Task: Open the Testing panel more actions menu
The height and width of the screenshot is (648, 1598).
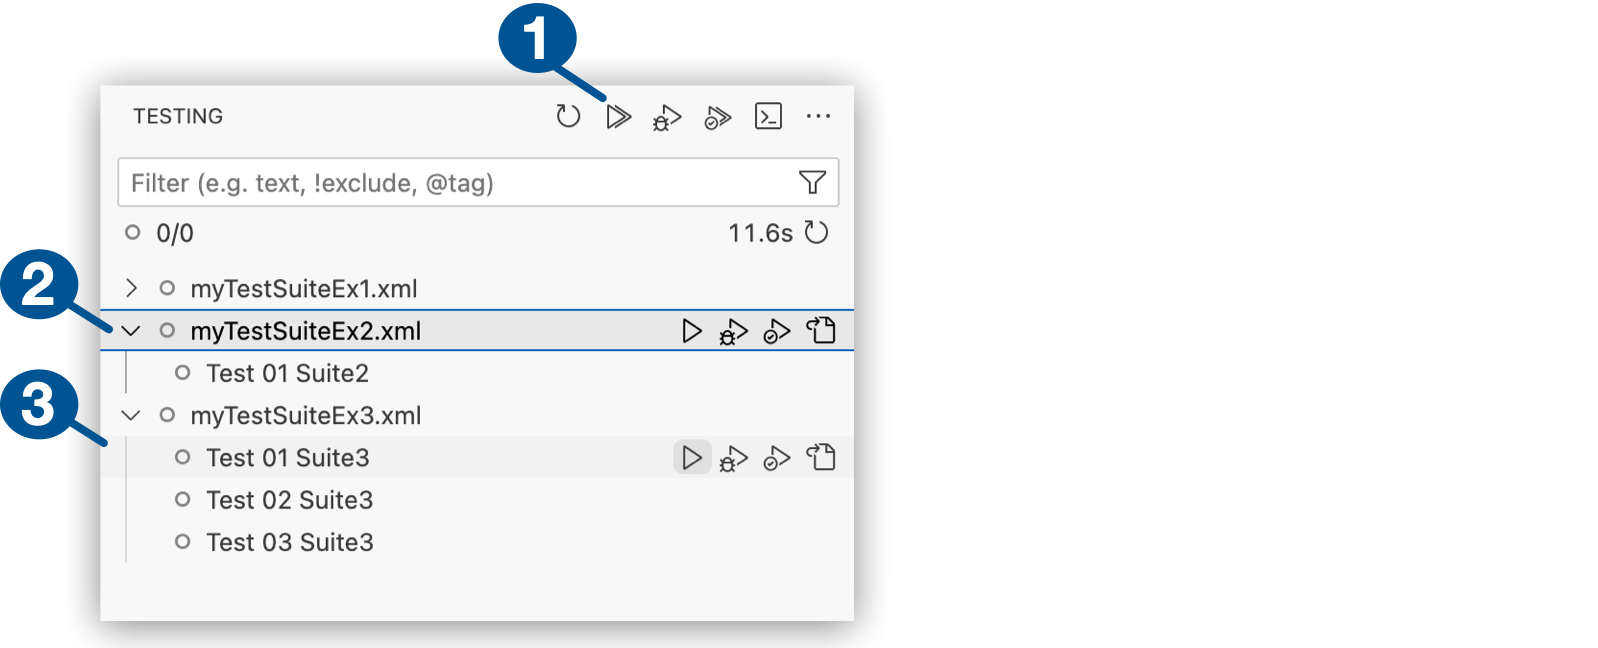Action: click(x=818, y=117)
